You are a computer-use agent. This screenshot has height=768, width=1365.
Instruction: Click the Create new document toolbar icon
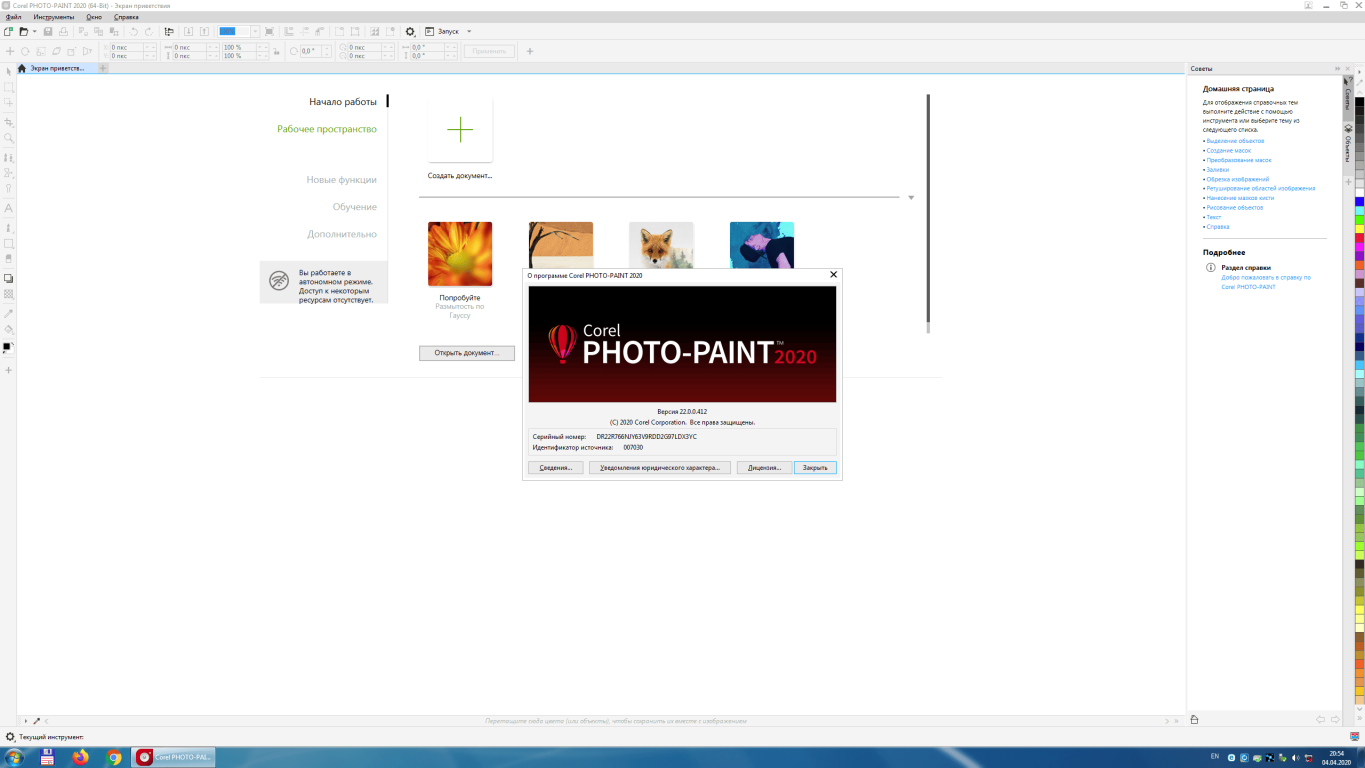point(9,32)
